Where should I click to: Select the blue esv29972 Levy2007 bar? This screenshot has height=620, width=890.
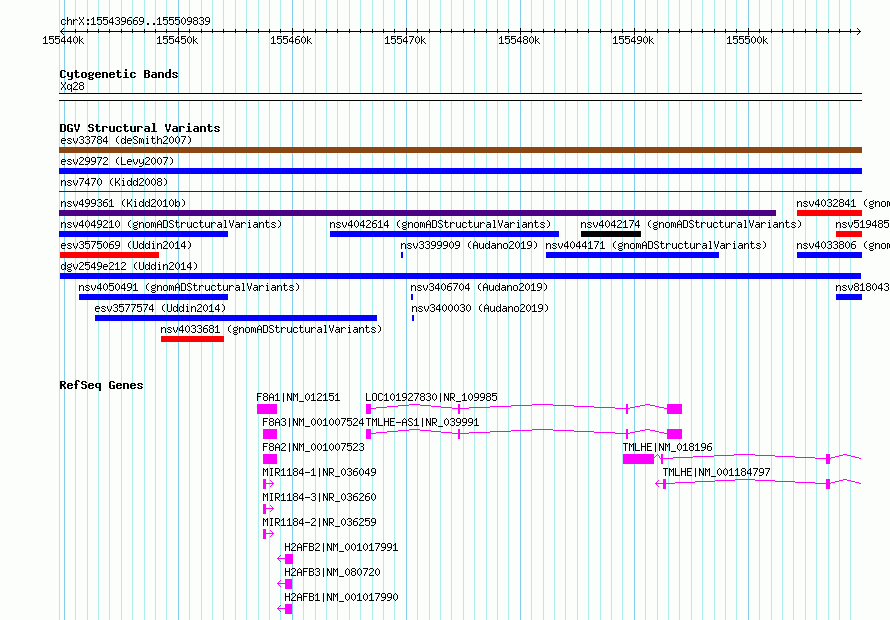tap(460, 171)
